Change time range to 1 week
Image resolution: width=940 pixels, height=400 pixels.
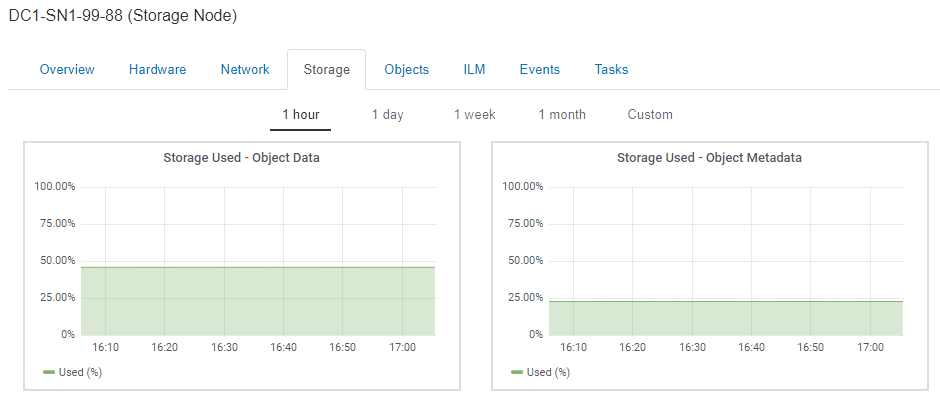[x=474, y=115]
